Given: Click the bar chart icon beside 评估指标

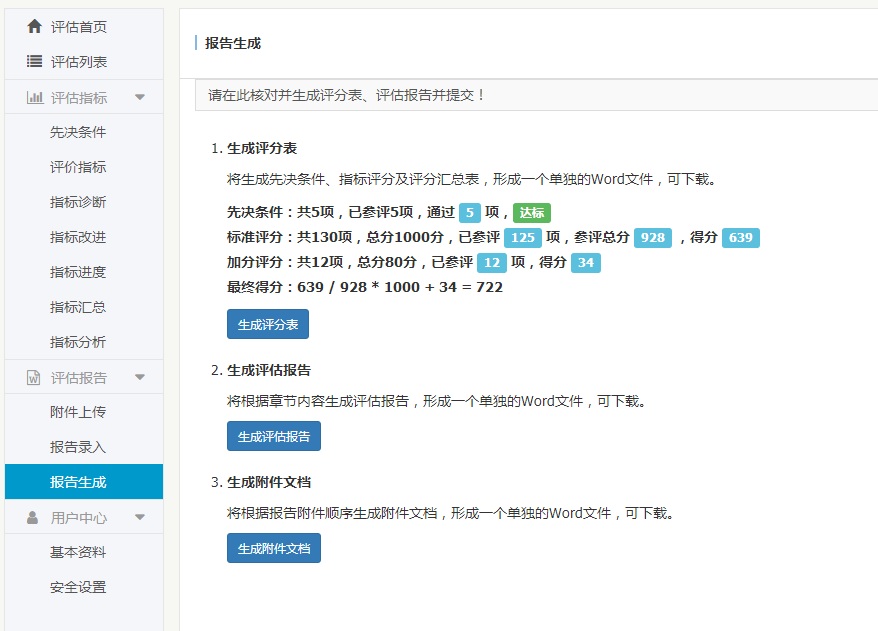Looking at the screenshot, I should pyautogui.click(x=34, y=97).
